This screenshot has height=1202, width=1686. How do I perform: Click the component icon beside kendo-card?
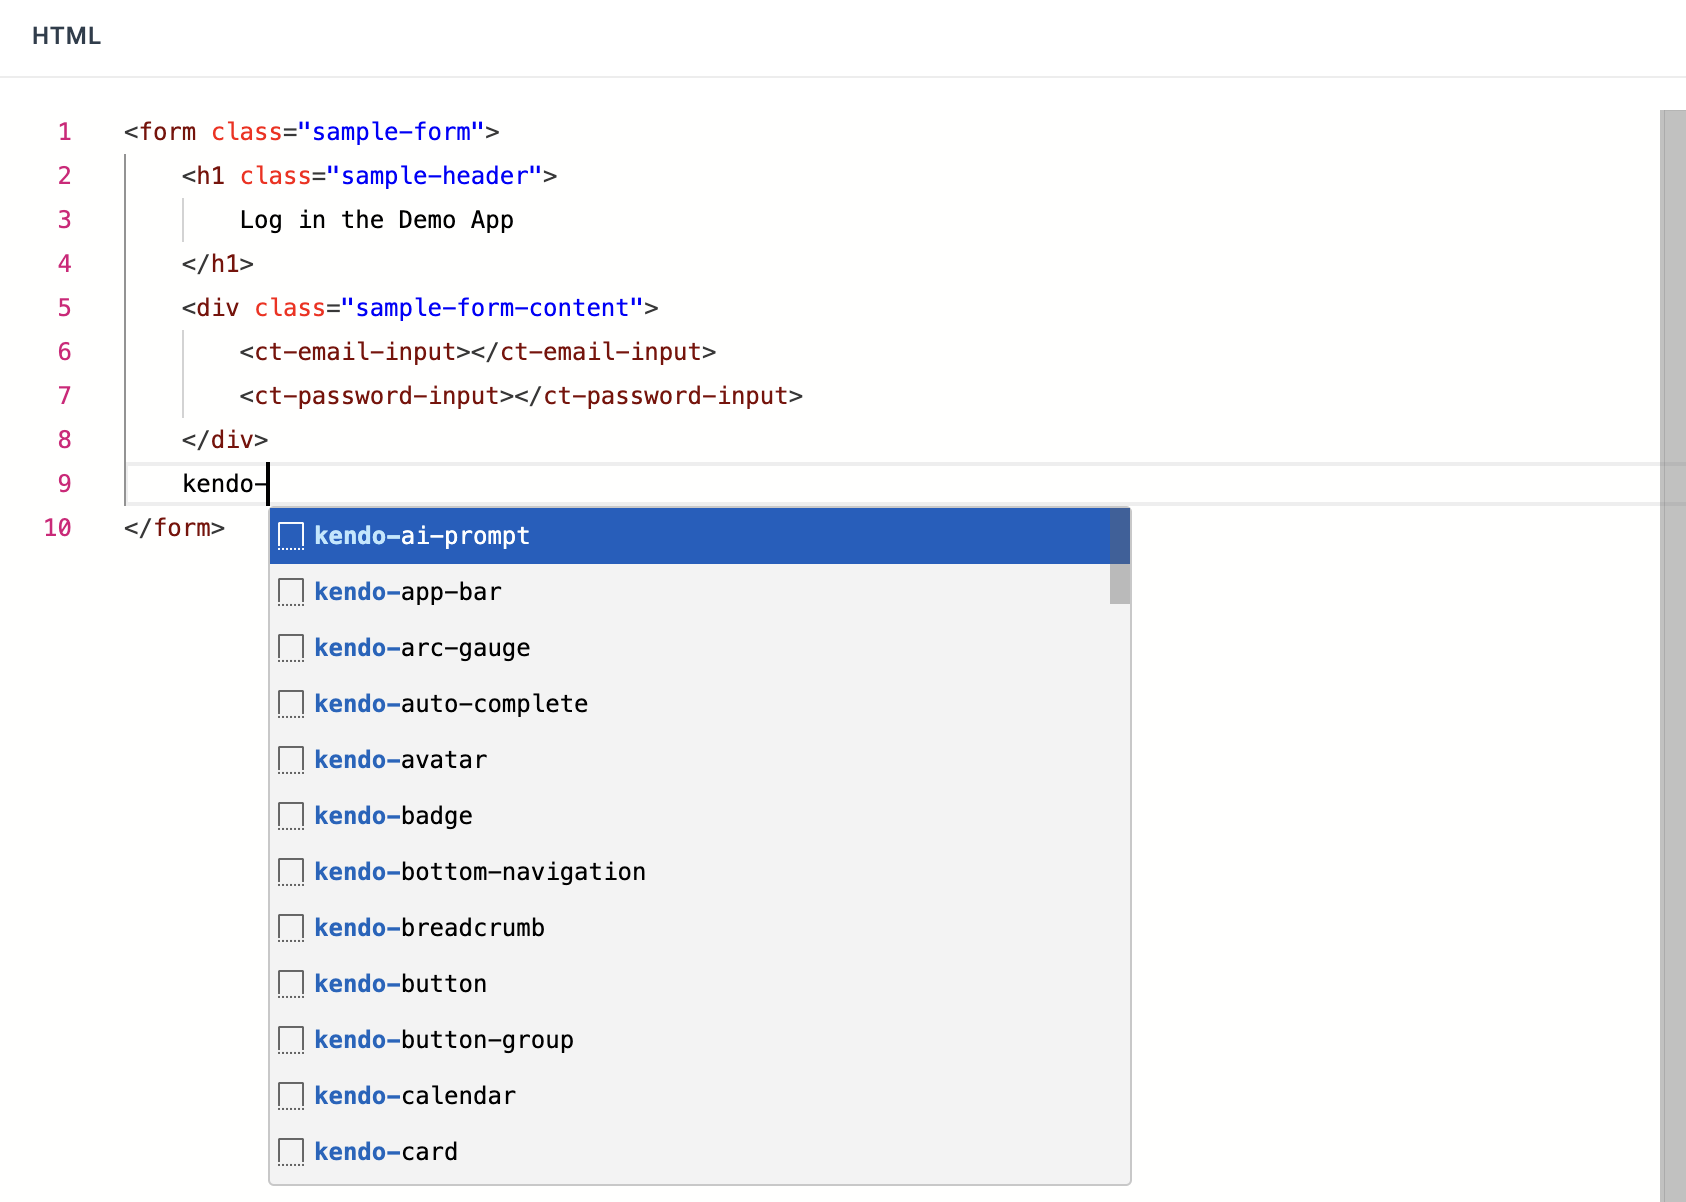[290, 1151]
